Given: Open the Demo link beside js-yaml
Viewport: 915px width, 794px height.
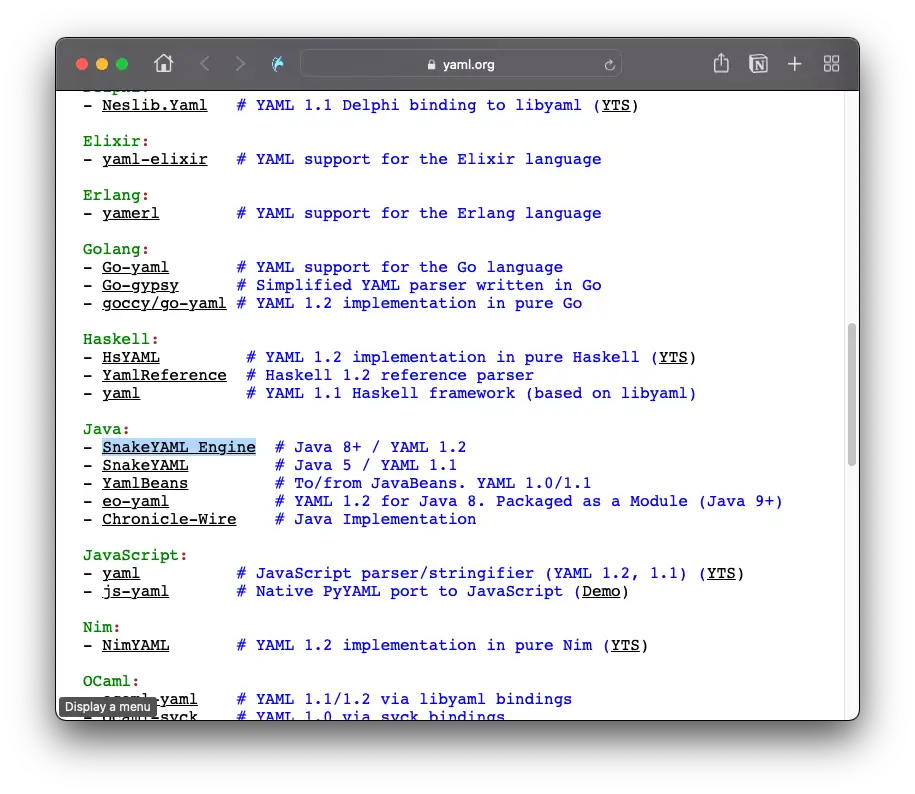Looking at the screenshot, I should click(601, 592).
